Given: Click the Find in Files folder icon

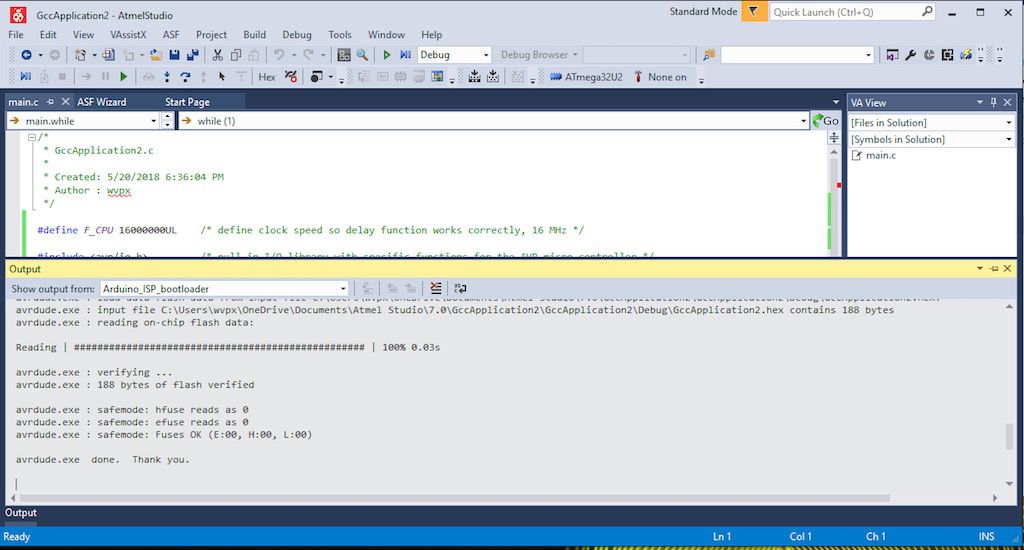Looking at the screenshot, I should [x=709, y=56].
